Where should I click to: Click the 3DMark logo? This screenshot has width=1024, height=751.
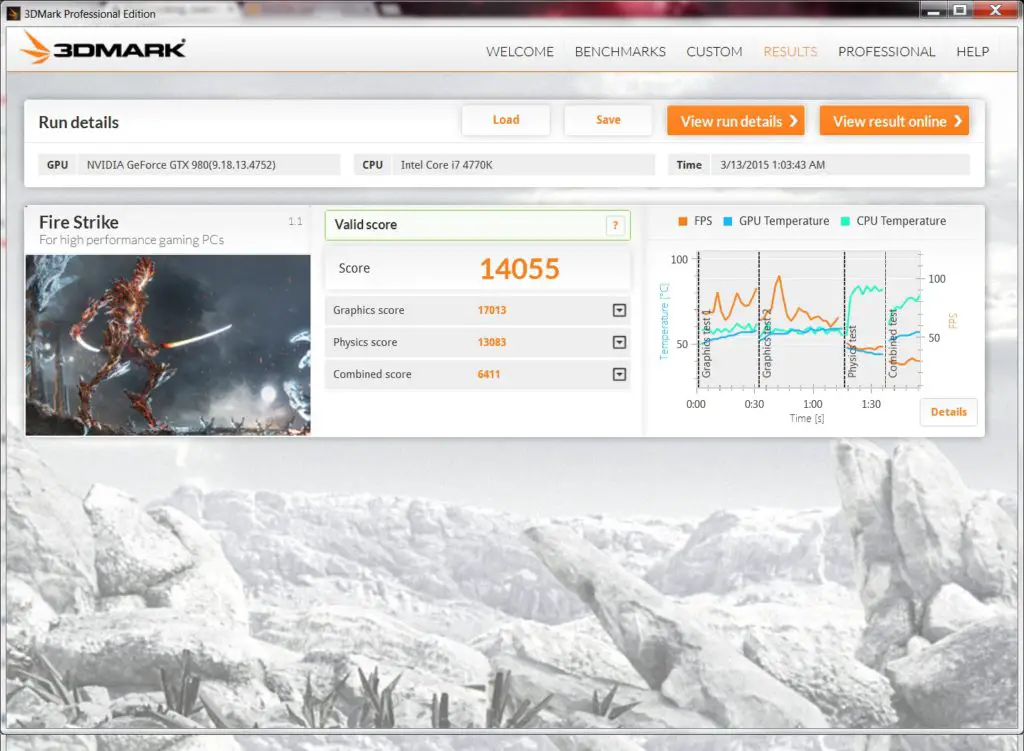tap(103, 48)
